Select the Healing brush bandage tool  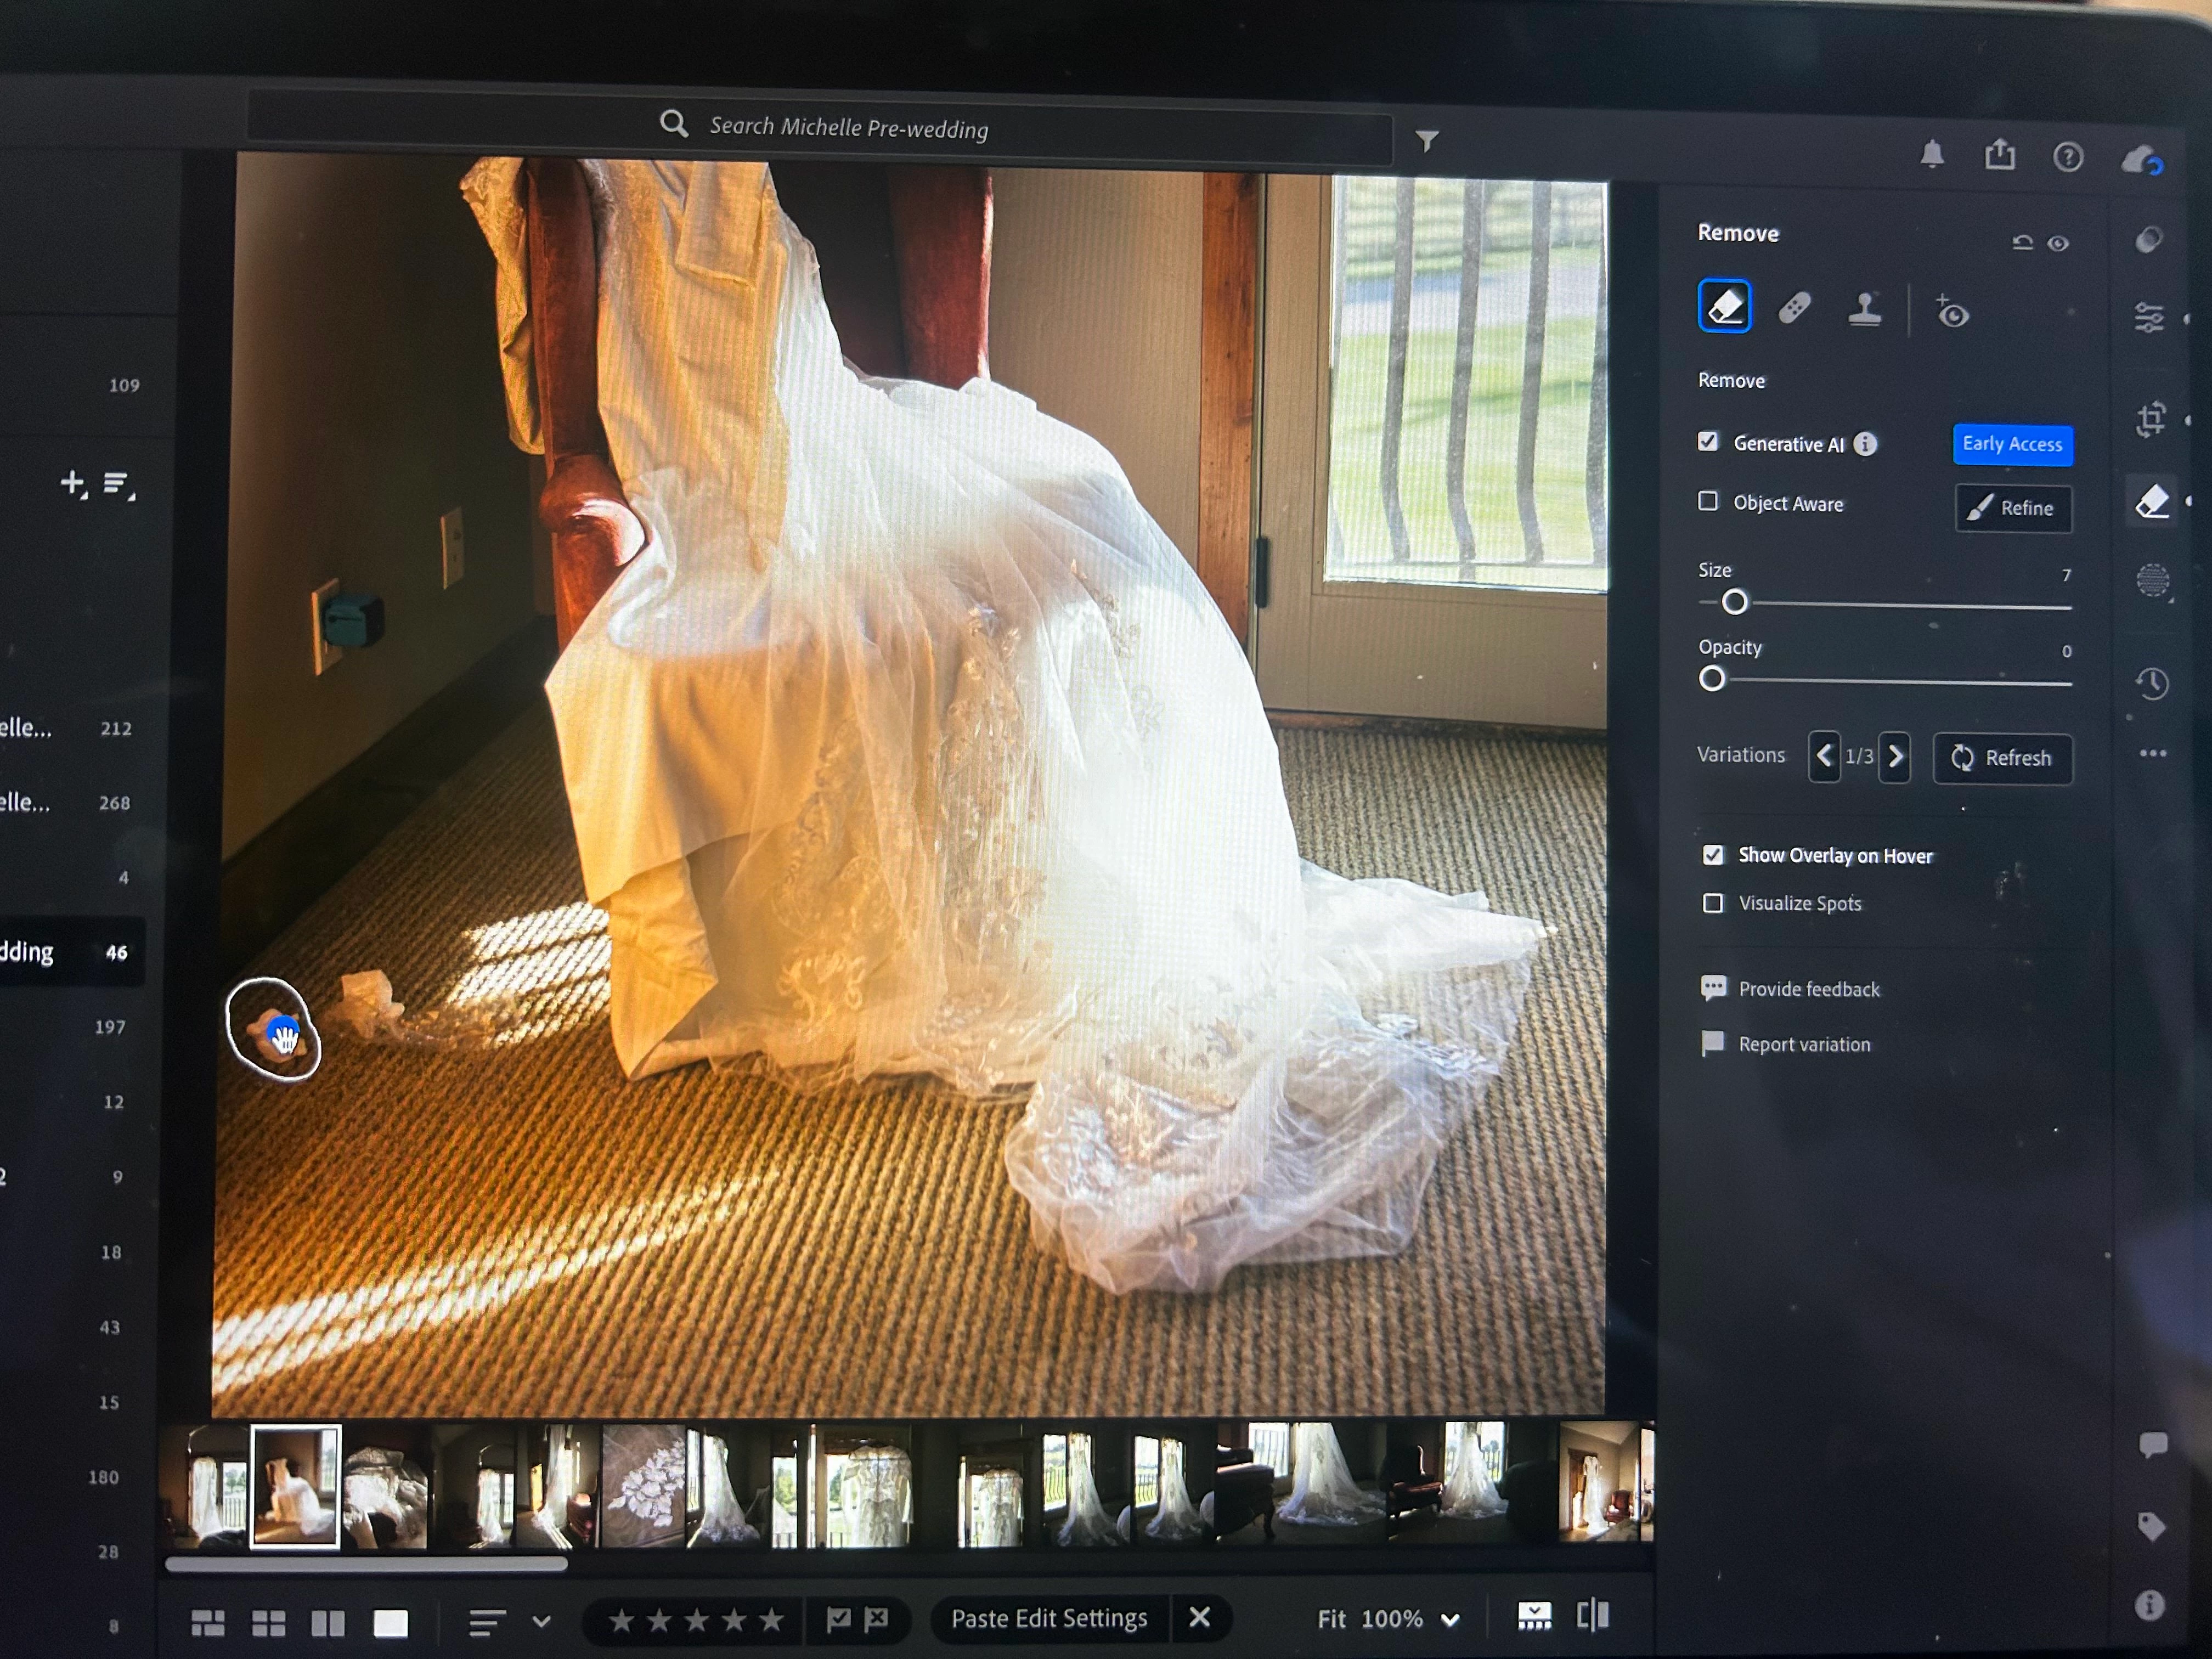1794,308
